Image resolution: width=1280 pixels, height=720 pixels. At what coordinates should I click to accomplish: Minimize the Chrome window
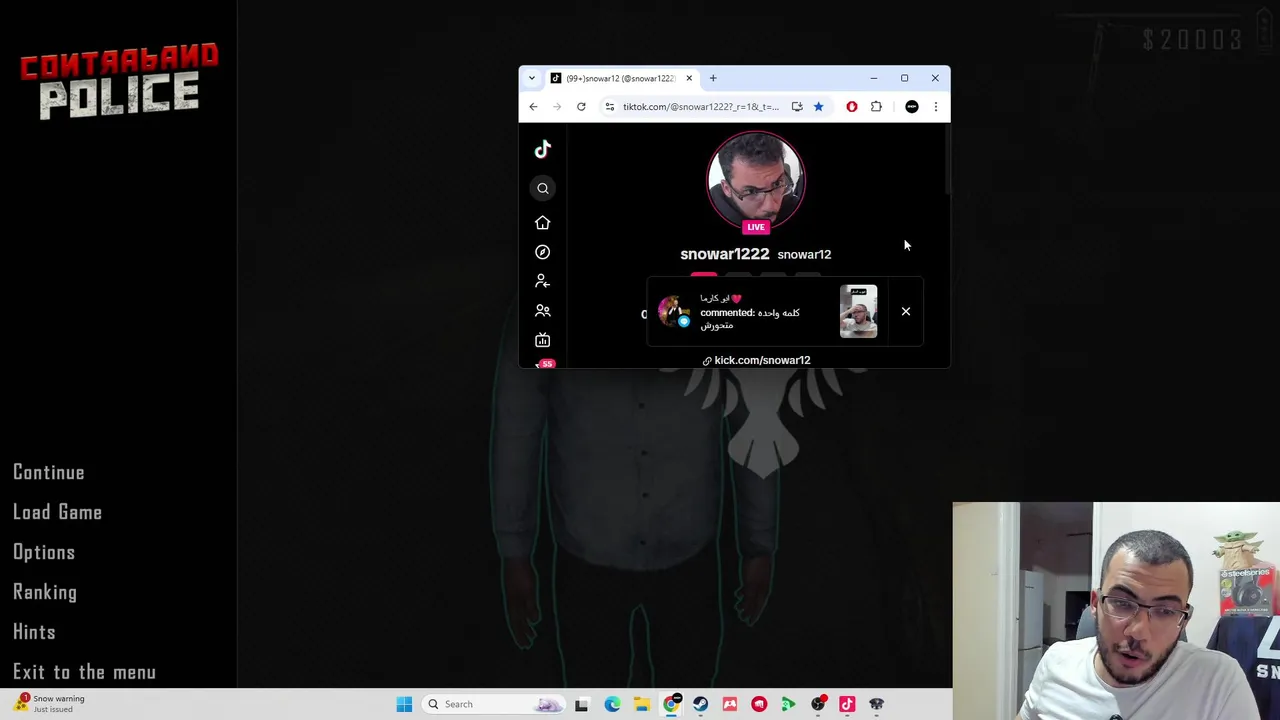pos(873,78)
